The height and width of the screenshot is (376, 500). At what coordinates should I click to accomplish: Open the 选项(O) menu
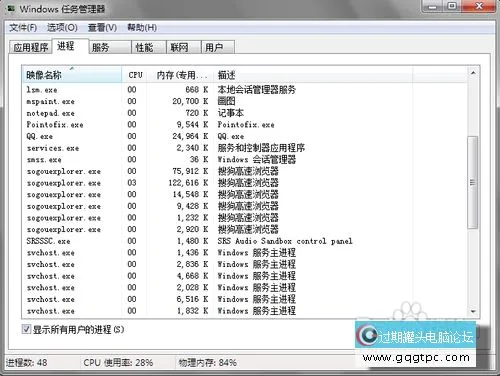pos(62,28)
